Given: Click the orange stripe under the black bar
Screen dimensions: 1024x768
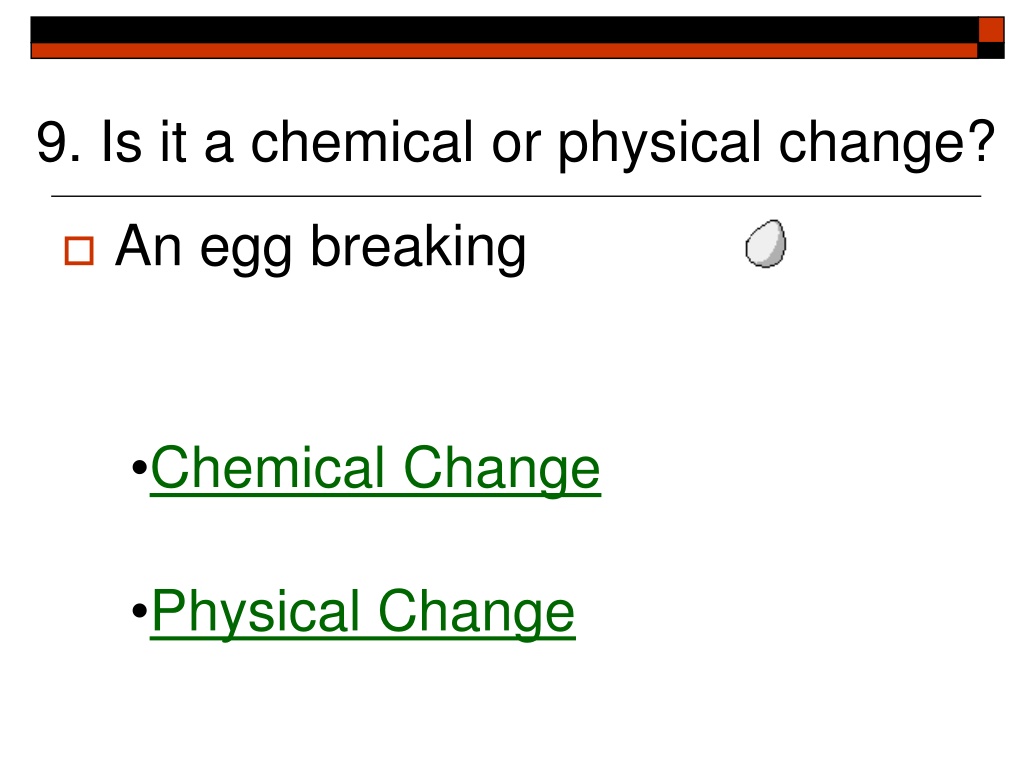Looking at the screenshot, I should 504,51.
